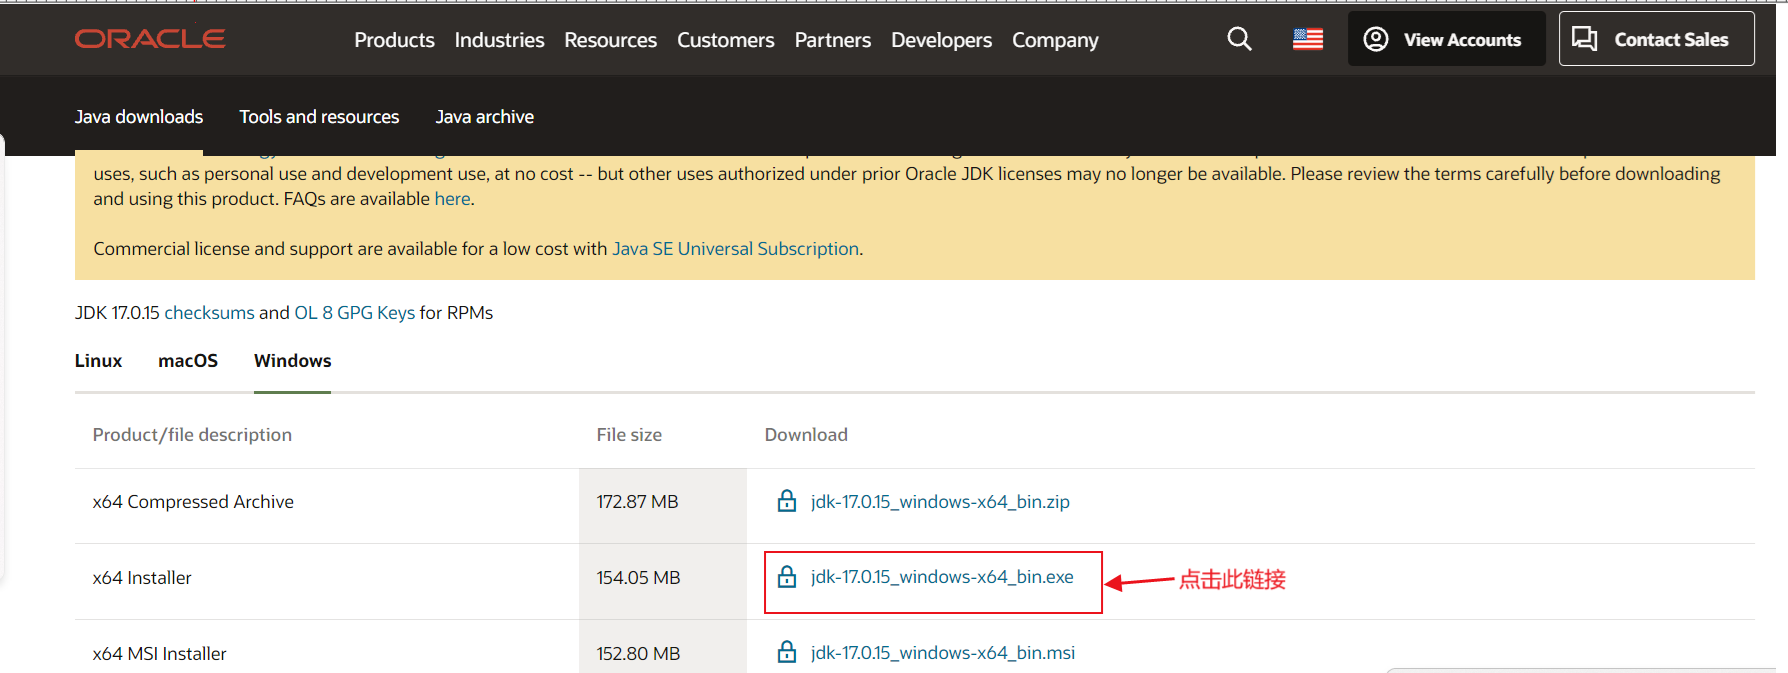Download jdk-17.0.15_windows-x64_bin.exe
Screen dimensions: 1788x673
pos(942,577)
